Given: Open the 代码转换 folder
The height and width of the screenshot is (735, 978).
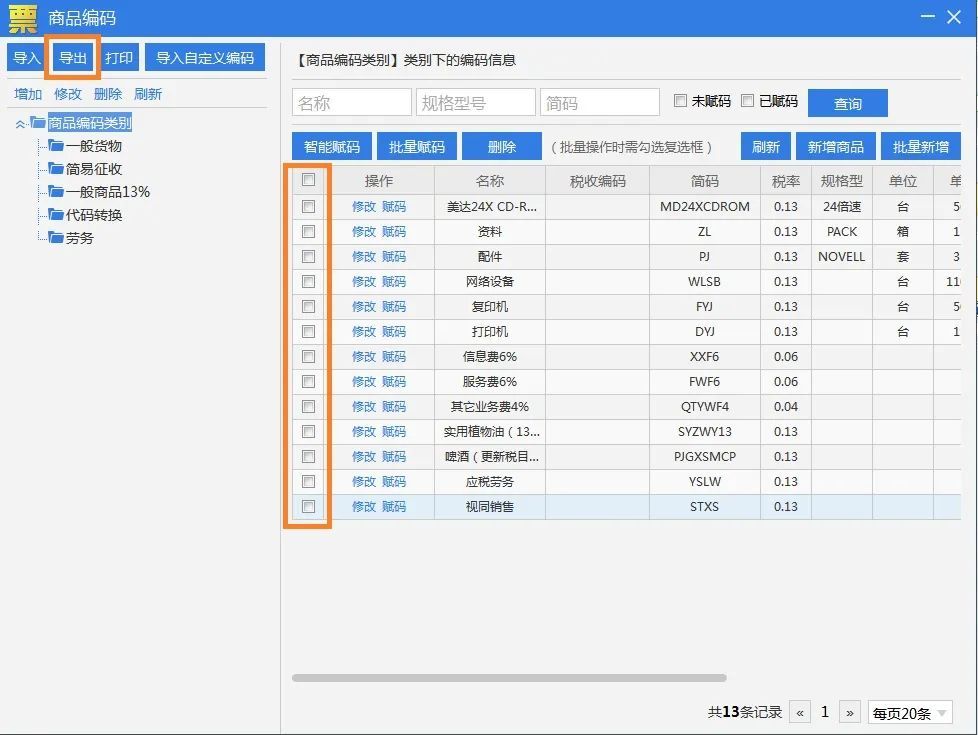Looking at the screenshot, I should pyautogui.click(x=93, y=215).
